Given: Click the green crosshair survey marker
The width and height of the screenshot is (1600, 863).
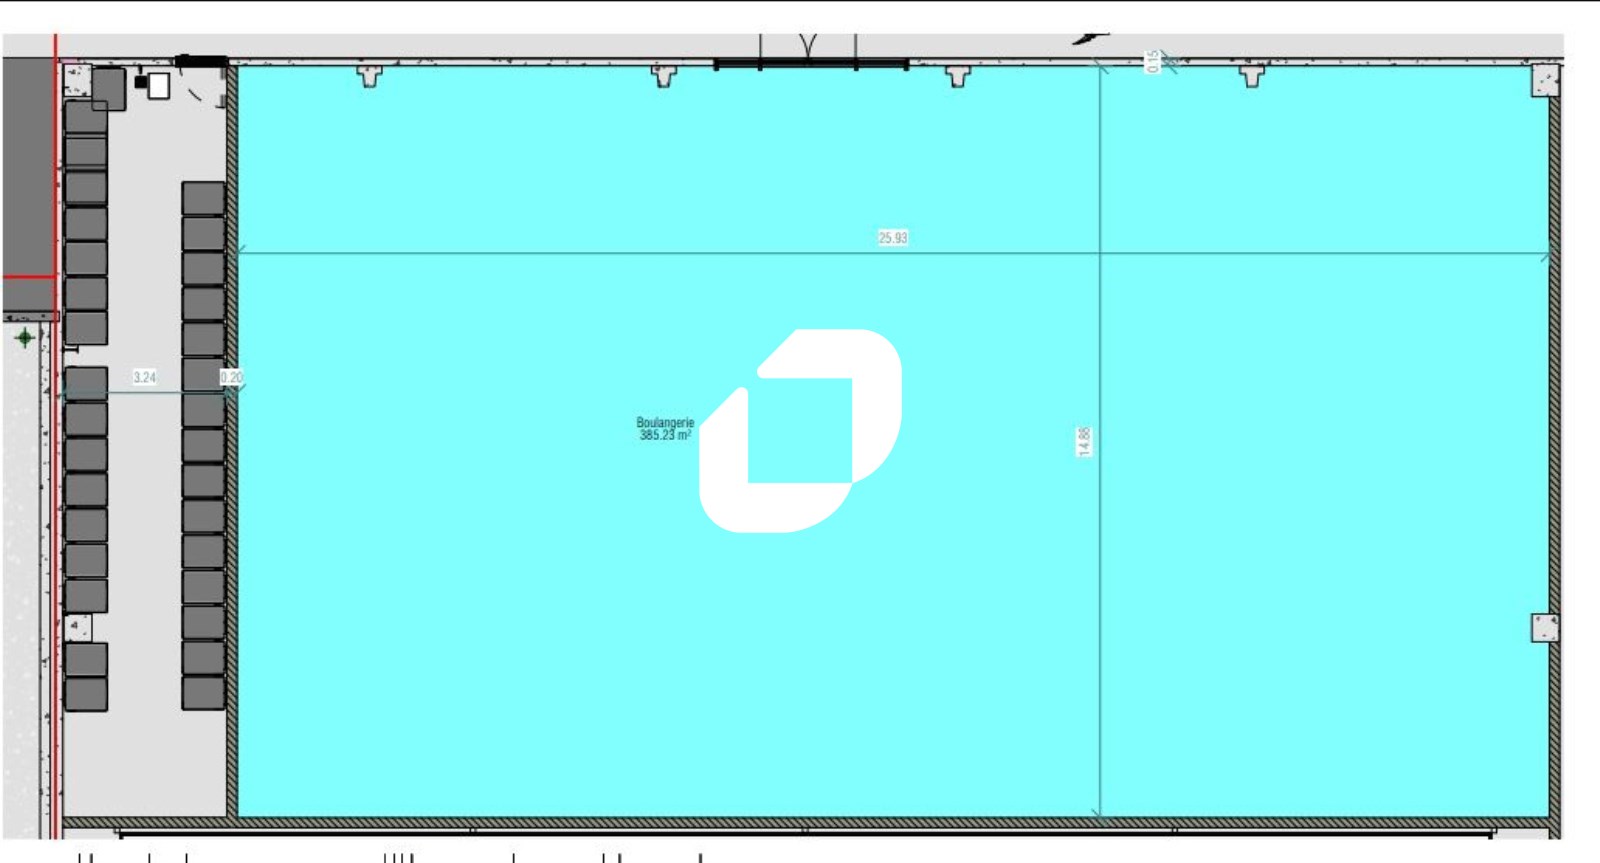Looking at the screenshot, I should coord(24,338).
